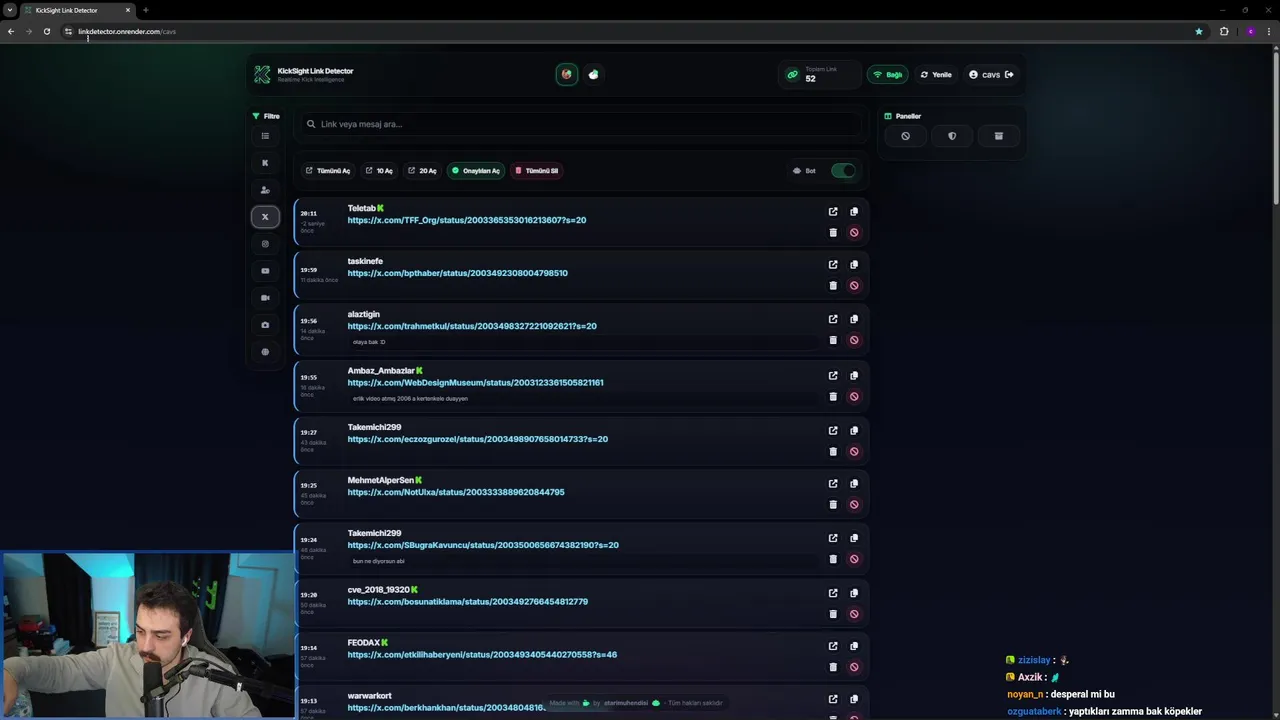Focus the Link veya mesaj ara search field
1280x720 pixels.
[x=583, y=124]
